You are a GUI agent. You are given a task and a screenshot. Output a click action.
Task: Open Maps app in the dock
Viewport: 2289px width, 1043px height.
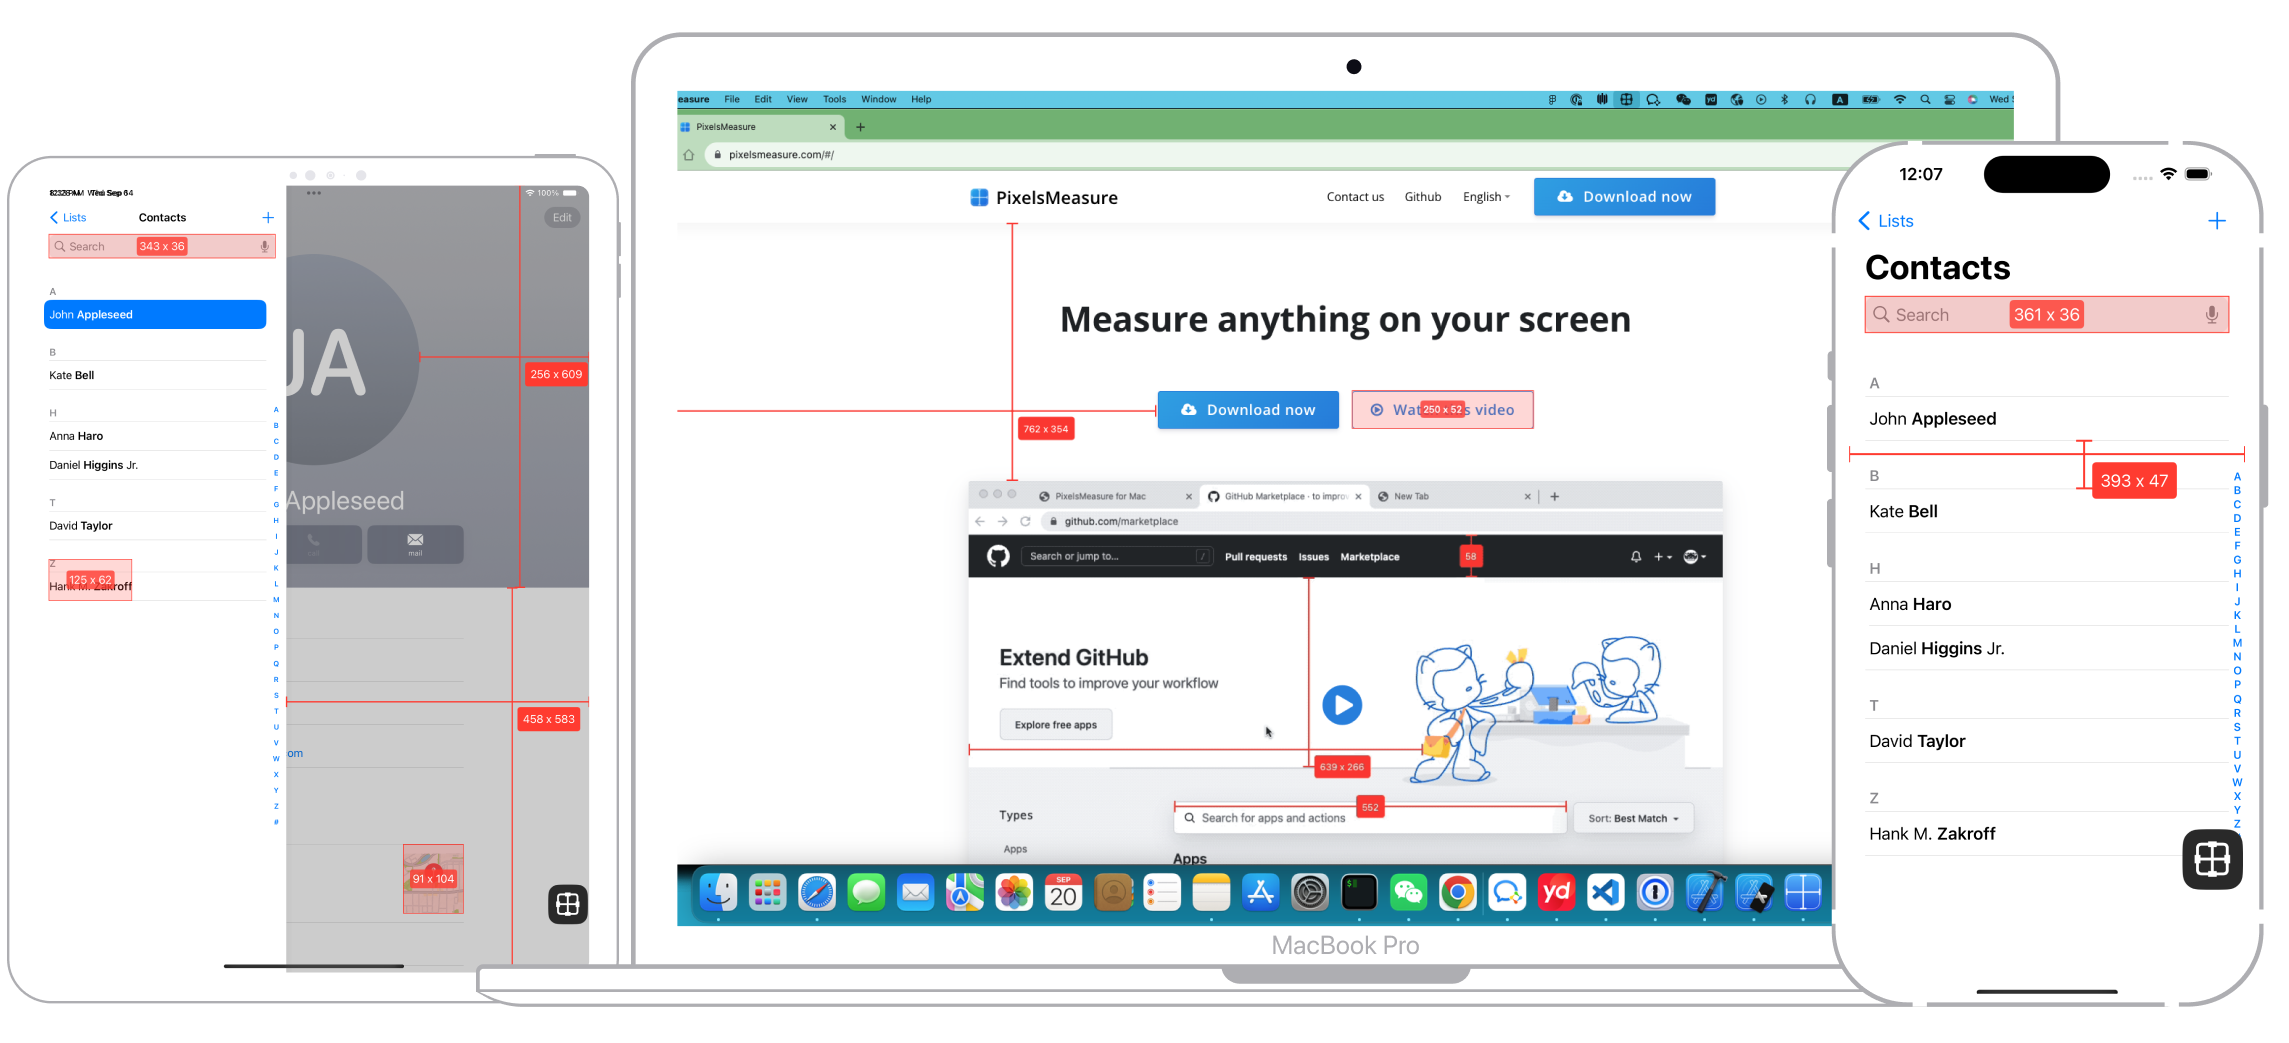[965, 893]
